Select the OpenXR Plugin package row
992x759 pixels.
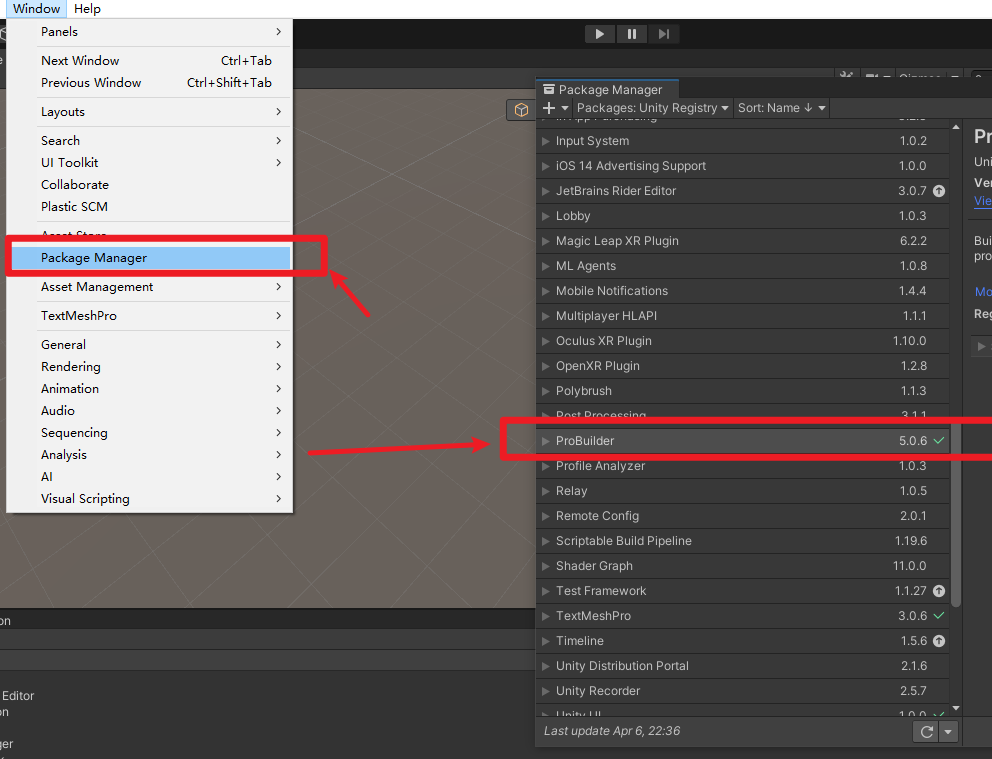pyautogui.click(x=742, y=366)
